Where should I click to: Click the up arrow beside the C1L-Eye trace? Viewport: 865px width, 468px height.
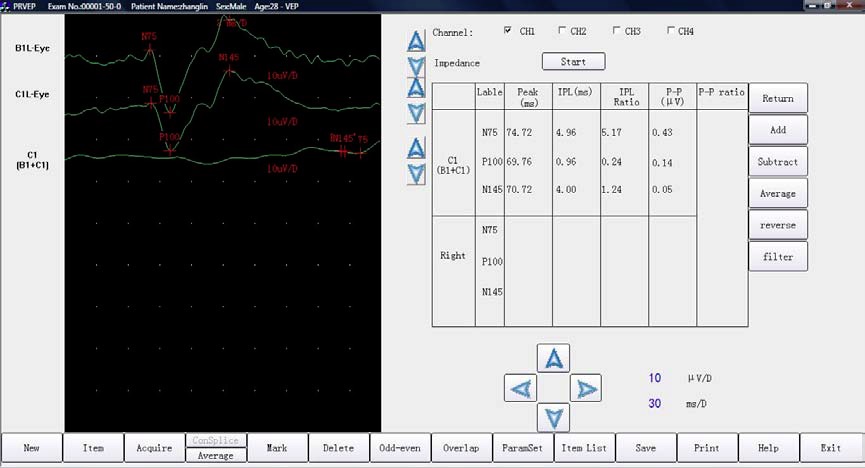[416, 87]
